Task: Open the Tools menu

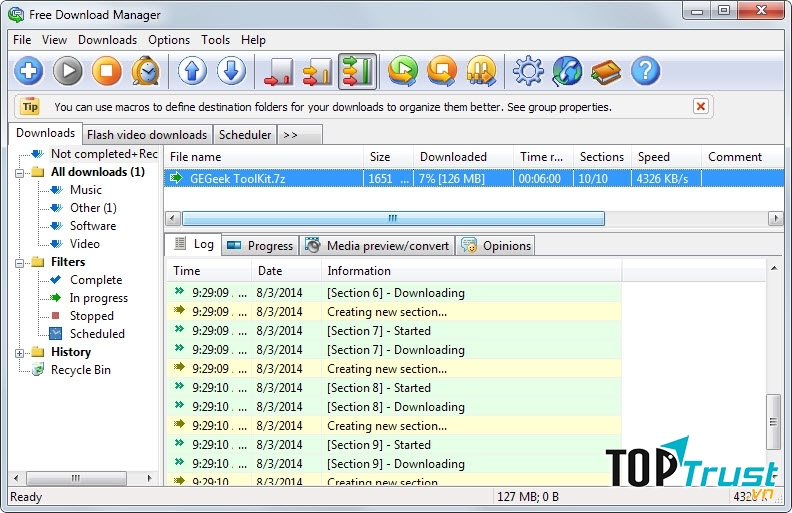Action: (x=215, y=40)
